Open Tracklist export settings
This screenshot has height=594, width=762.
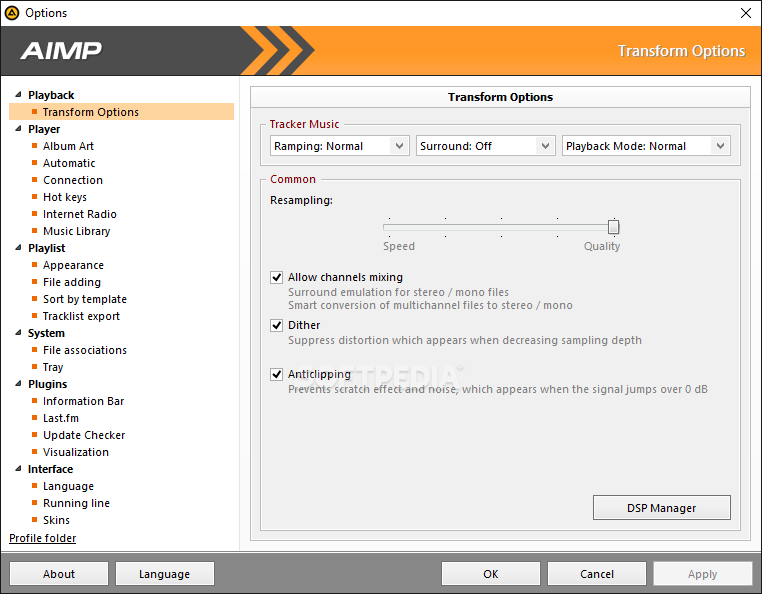point(81,316)
